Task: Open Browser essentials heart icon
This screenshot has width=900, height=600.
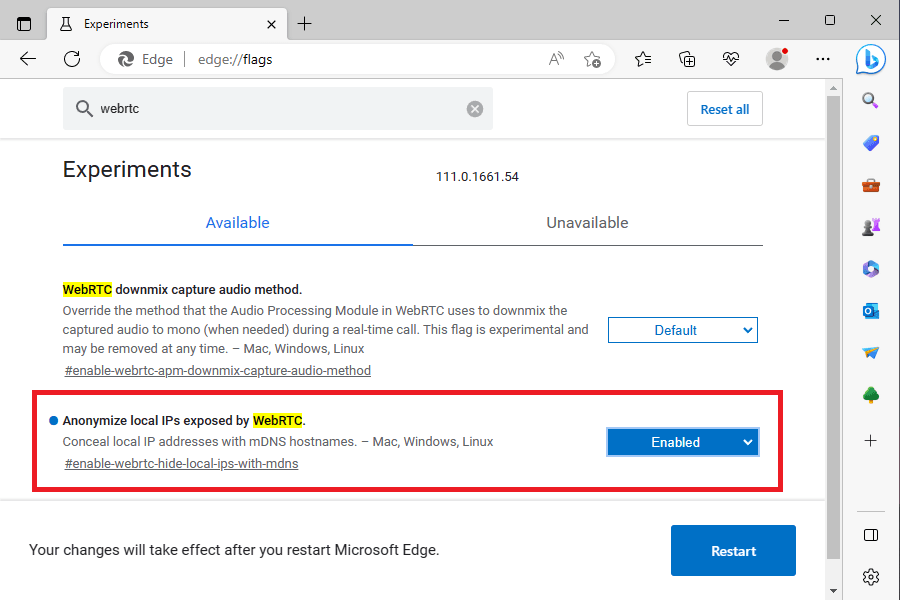Action: pos(731,59)
